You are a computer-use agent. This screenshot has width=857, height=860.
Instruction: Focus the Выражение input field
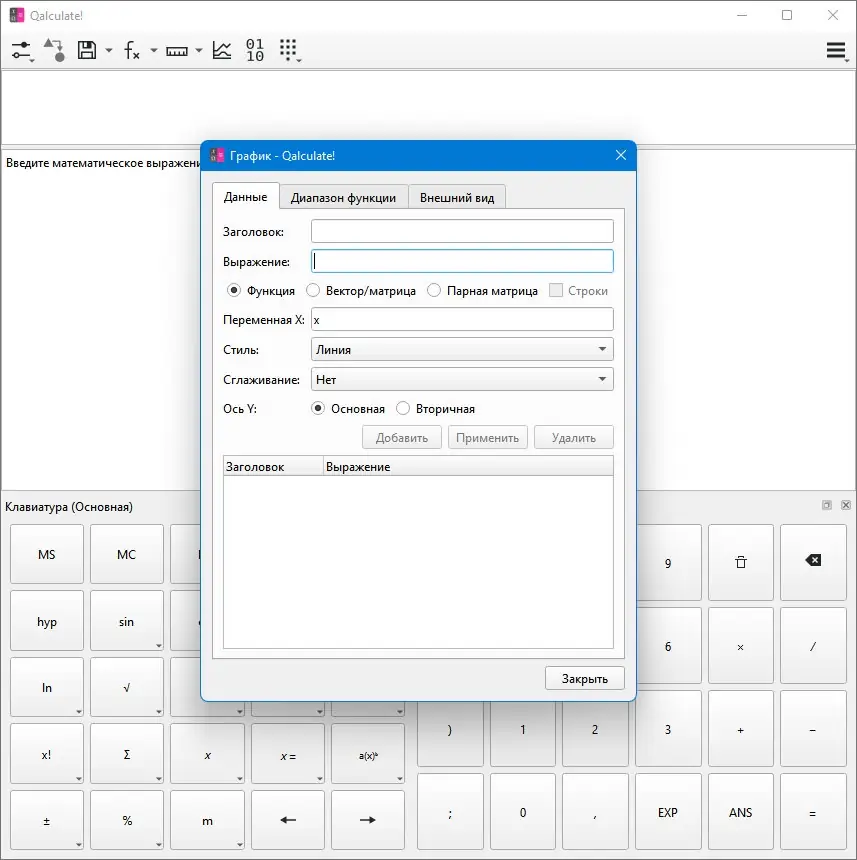click(462, 261)
